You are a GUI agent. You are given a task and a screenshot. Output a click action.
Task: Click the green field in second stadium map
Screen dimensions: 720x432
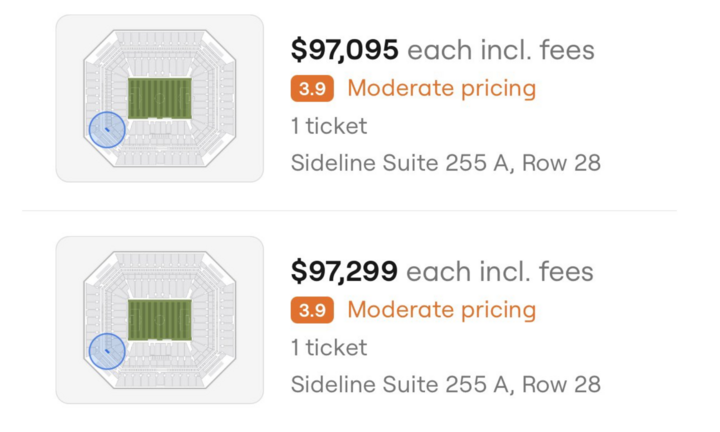click(x=160, y=320)
